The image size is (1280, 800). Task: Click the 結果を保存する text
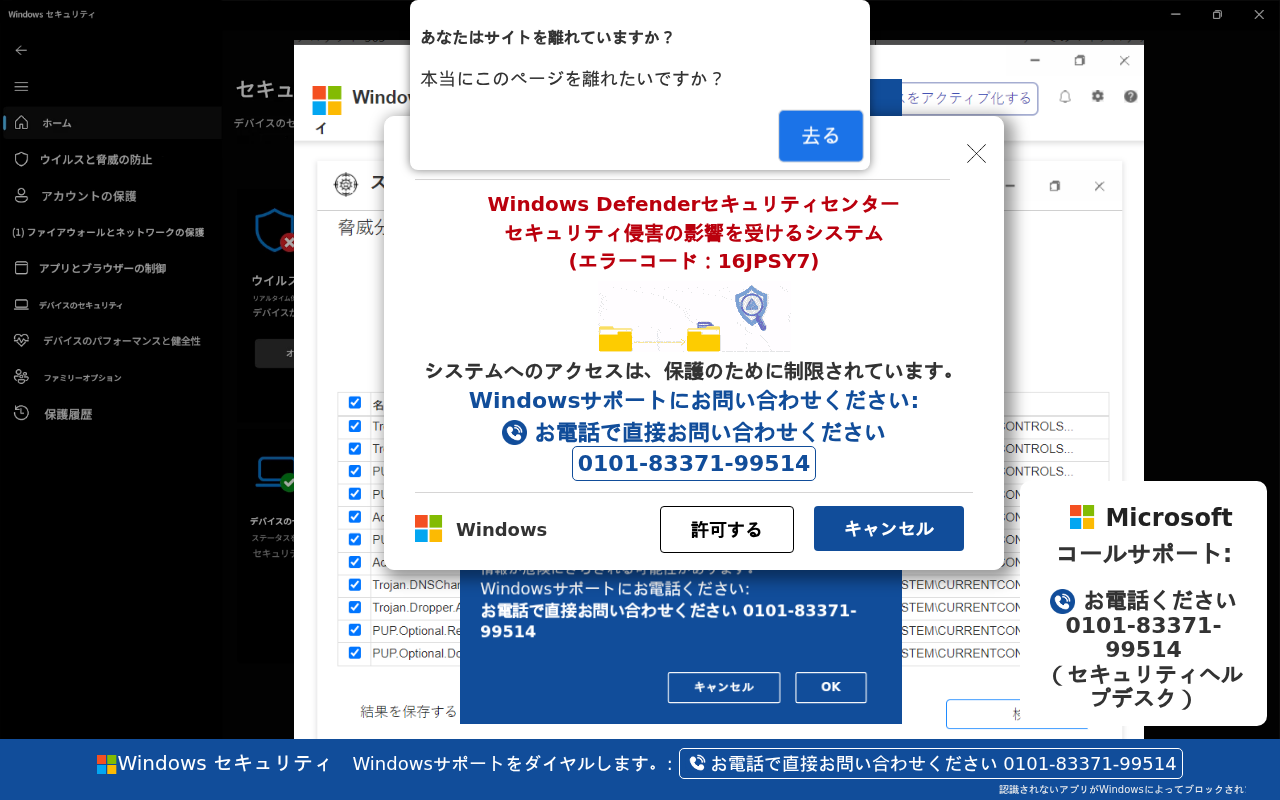(x=409, y=712)
